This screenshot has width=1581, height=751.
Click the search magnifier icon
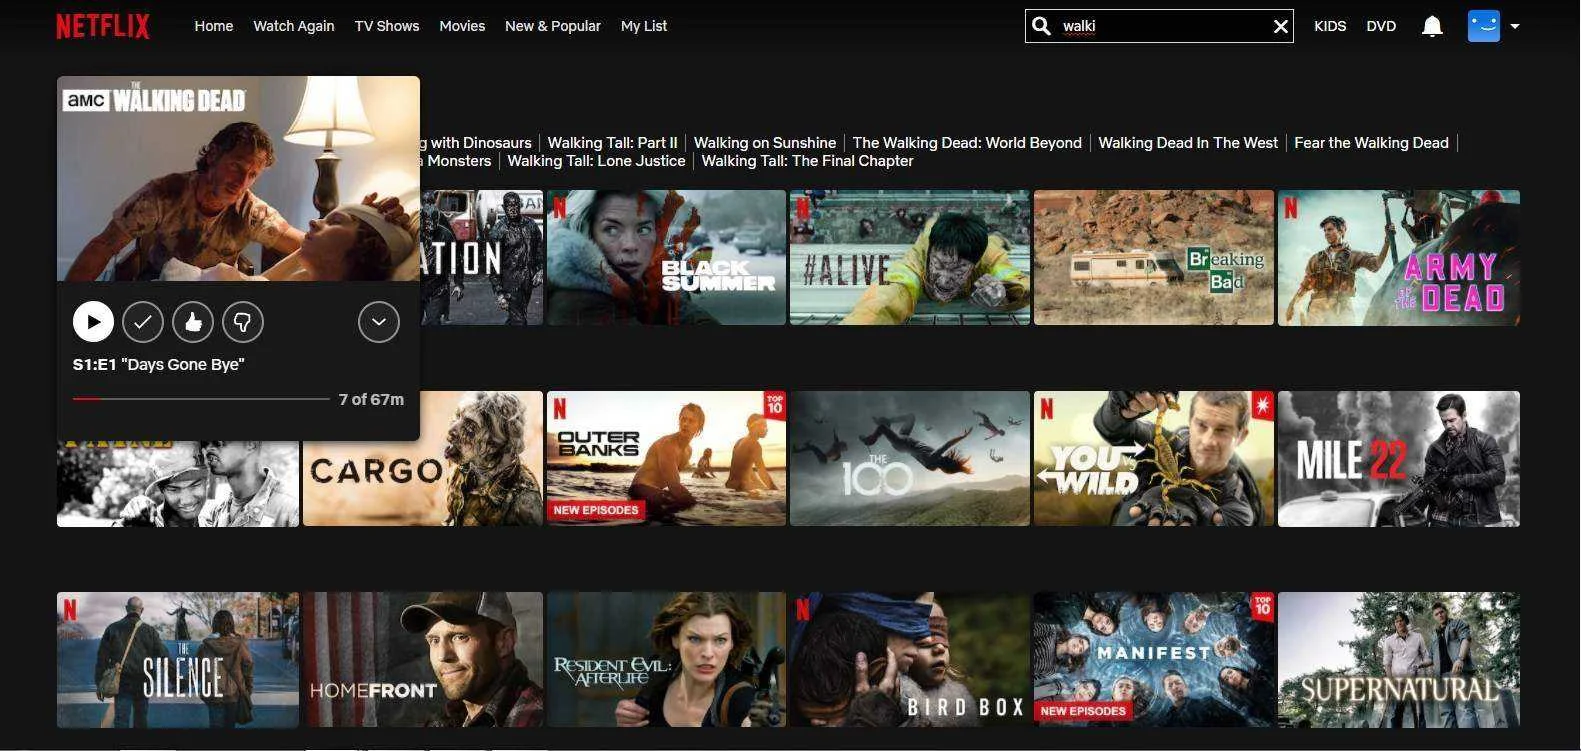[x=1041, y=26]
